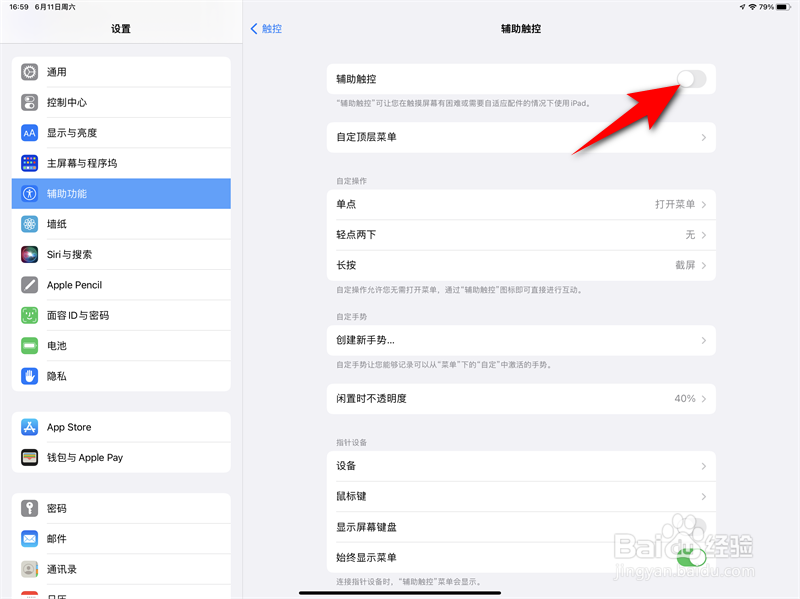The height and width of the screenshot is (599, 800).
Task: Select 面容ID与密码 in sidebar
Action: (121, 315)
